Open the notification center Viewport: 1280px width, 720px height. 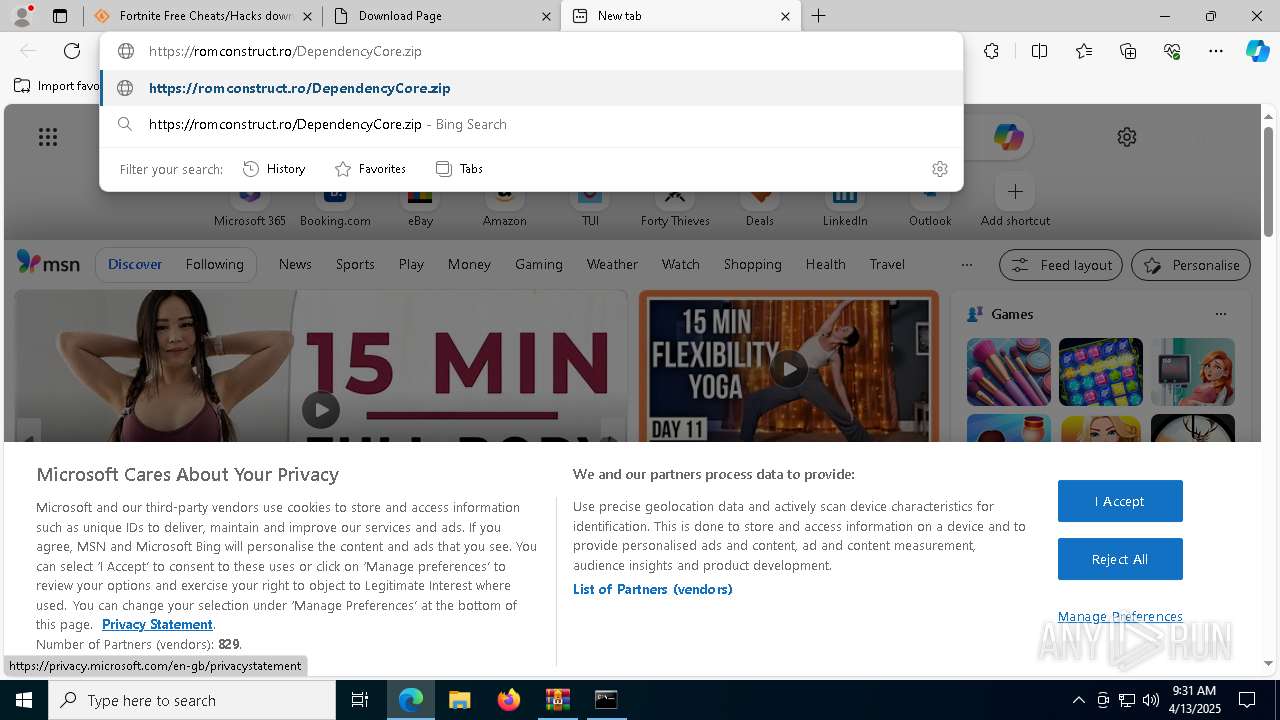1247,700
